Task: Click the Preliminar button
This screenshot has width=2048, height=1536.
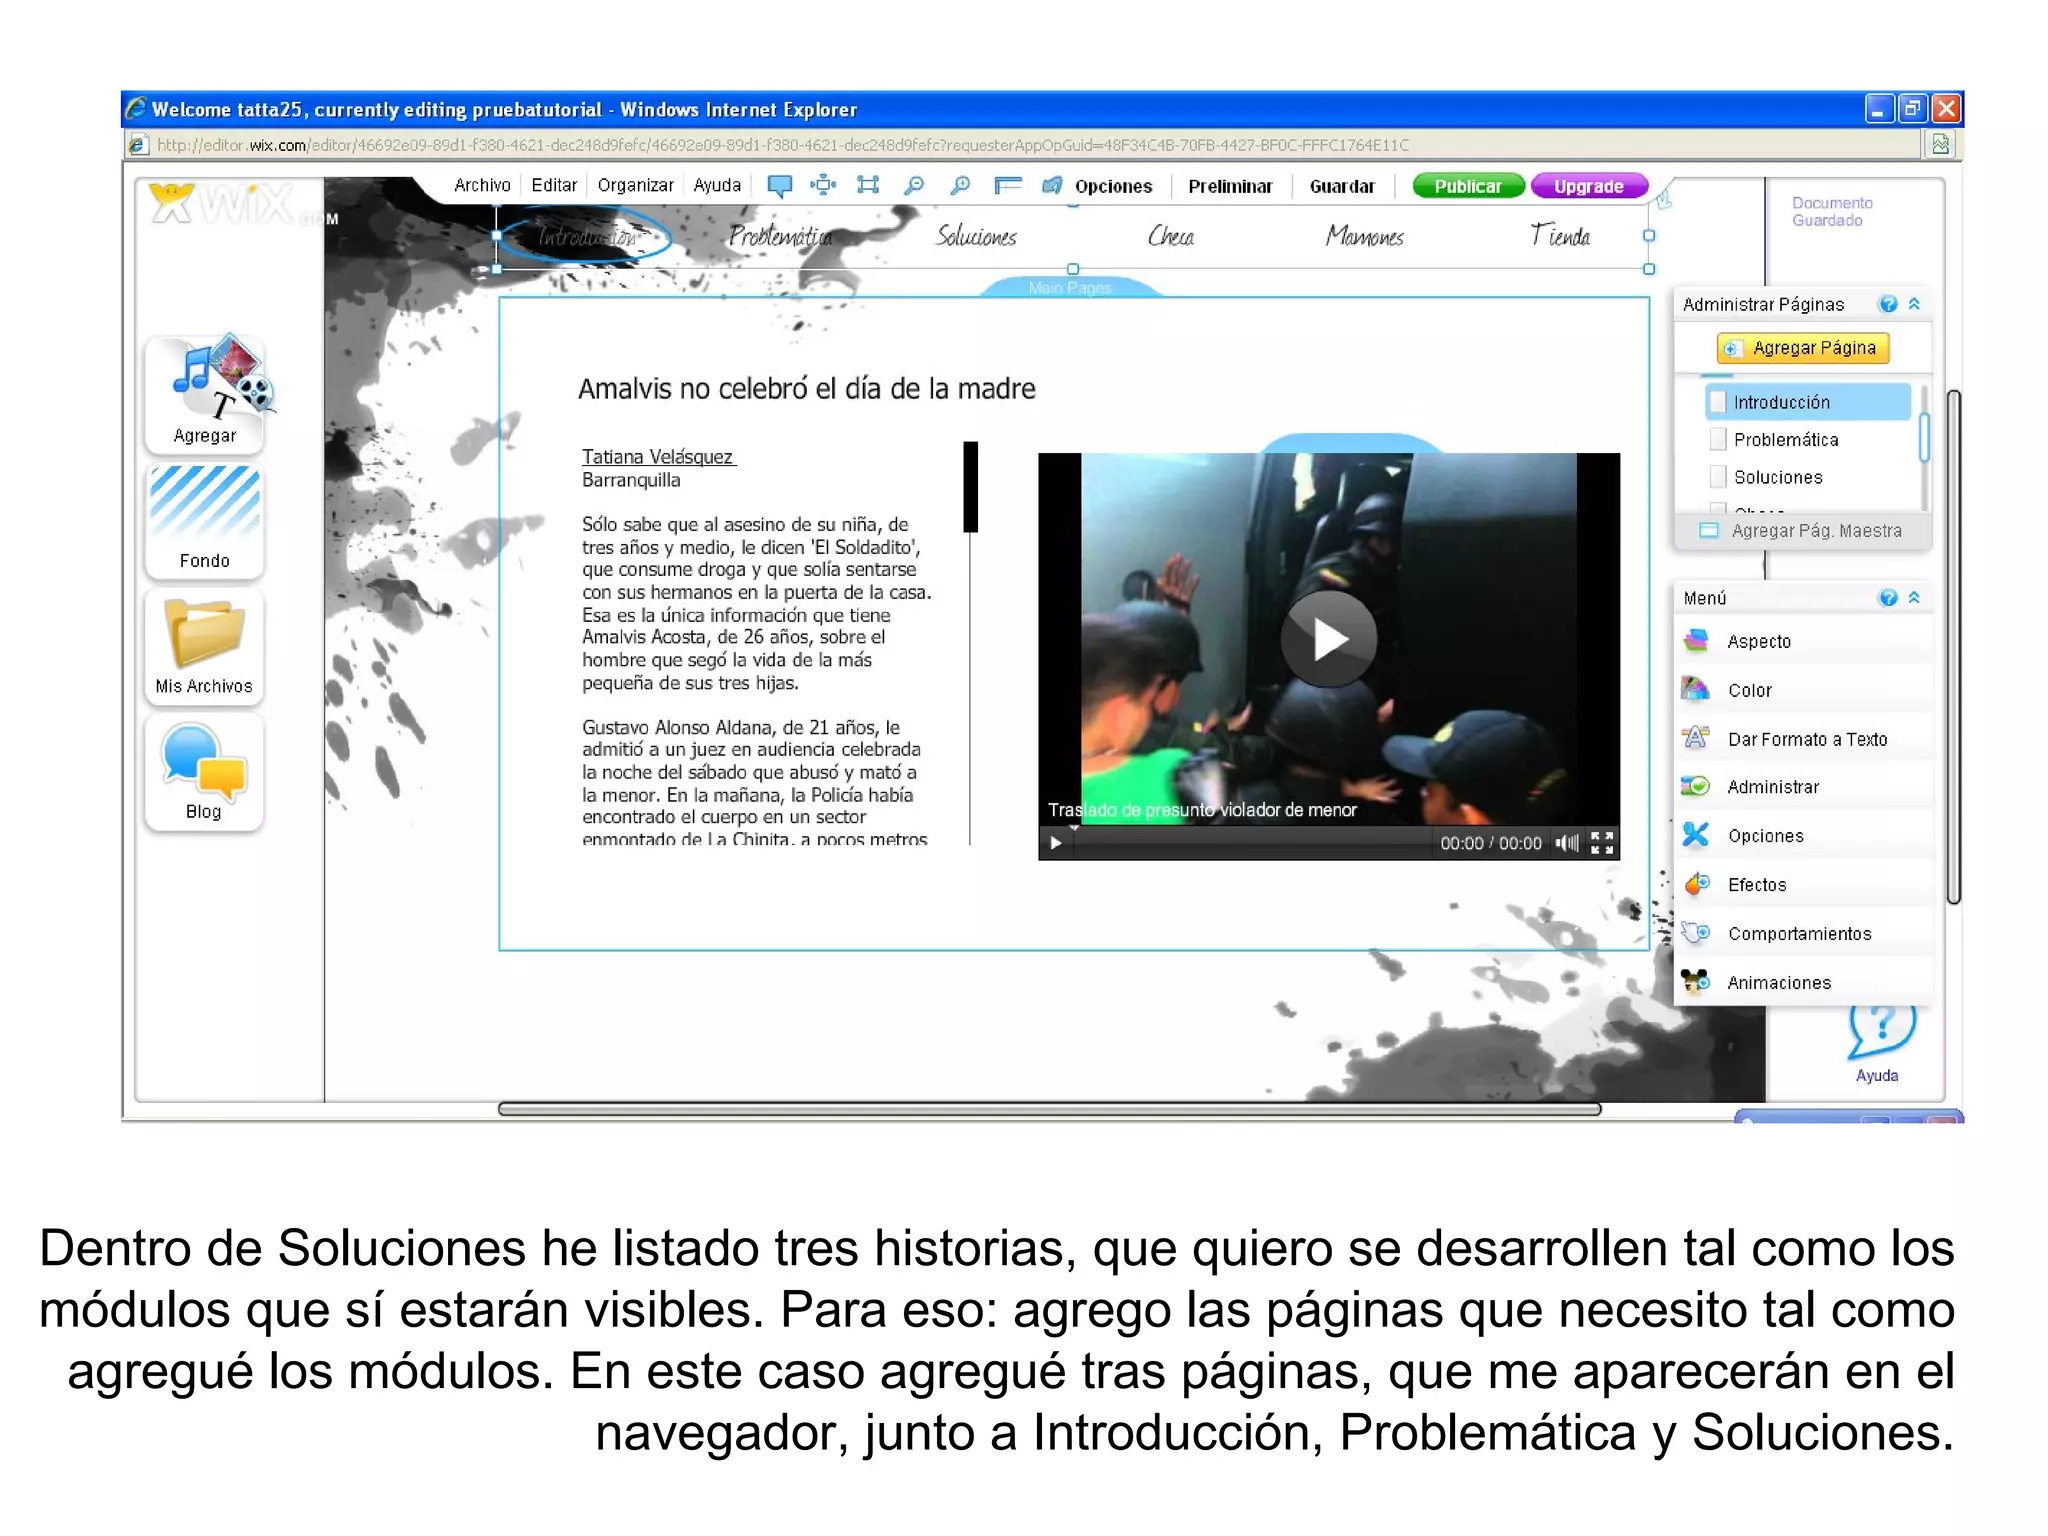Action: (x=1230, y=186)
